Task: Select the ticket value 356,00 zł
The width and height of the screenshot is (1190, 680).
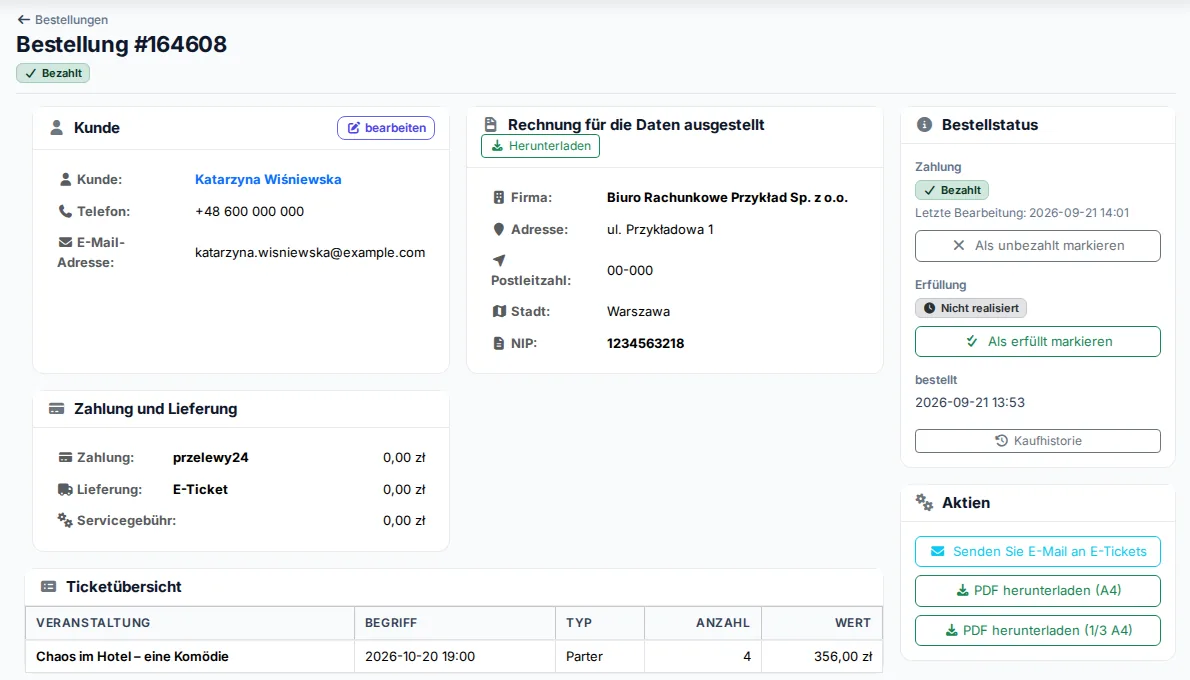Action: [843, 656]
